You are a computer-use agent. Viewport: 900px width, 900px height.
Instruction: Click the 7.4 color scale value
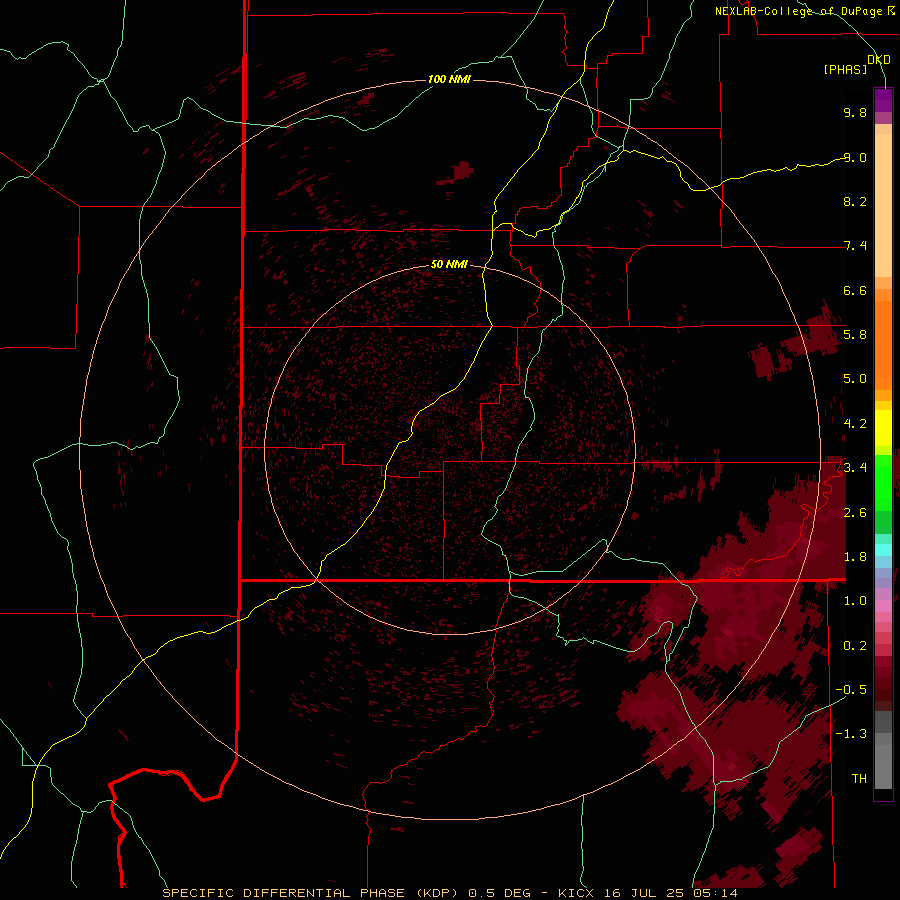(855, 246)
